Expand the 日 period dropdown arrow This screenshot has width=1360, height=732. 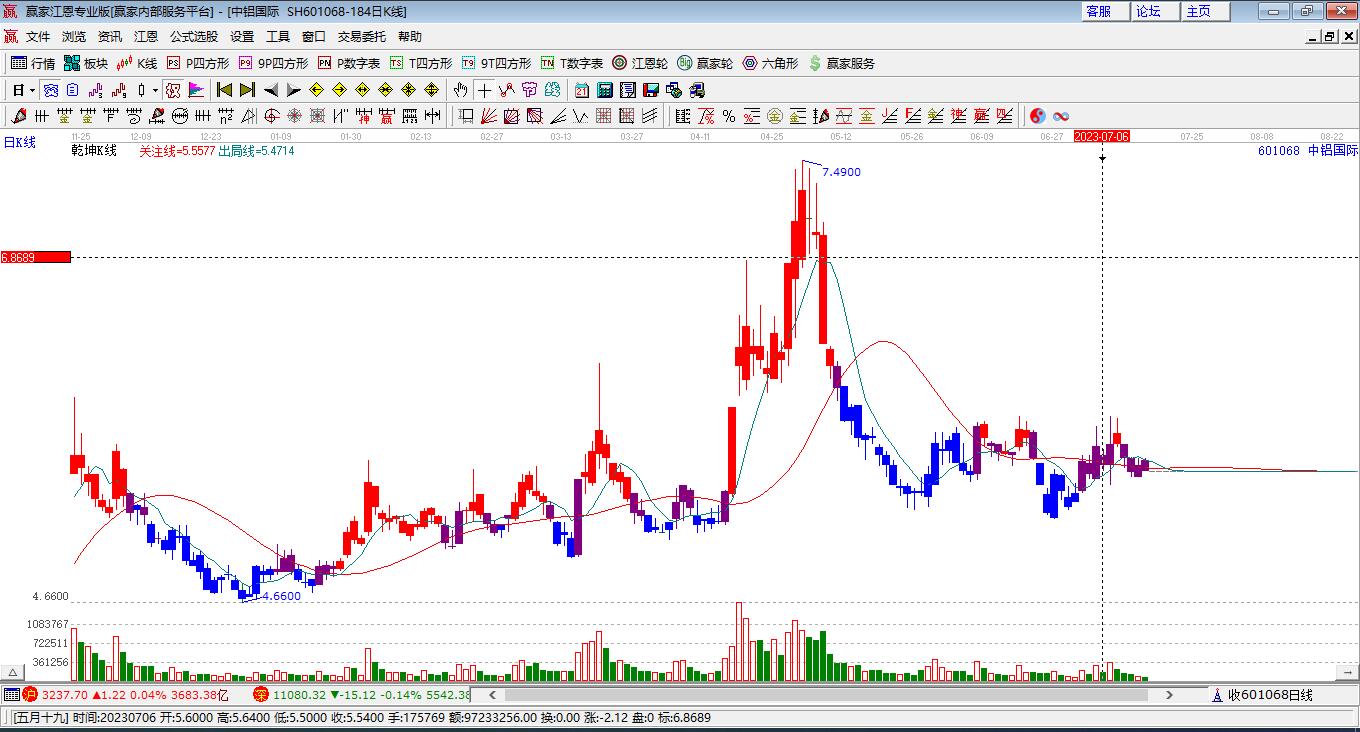point(32,90)
